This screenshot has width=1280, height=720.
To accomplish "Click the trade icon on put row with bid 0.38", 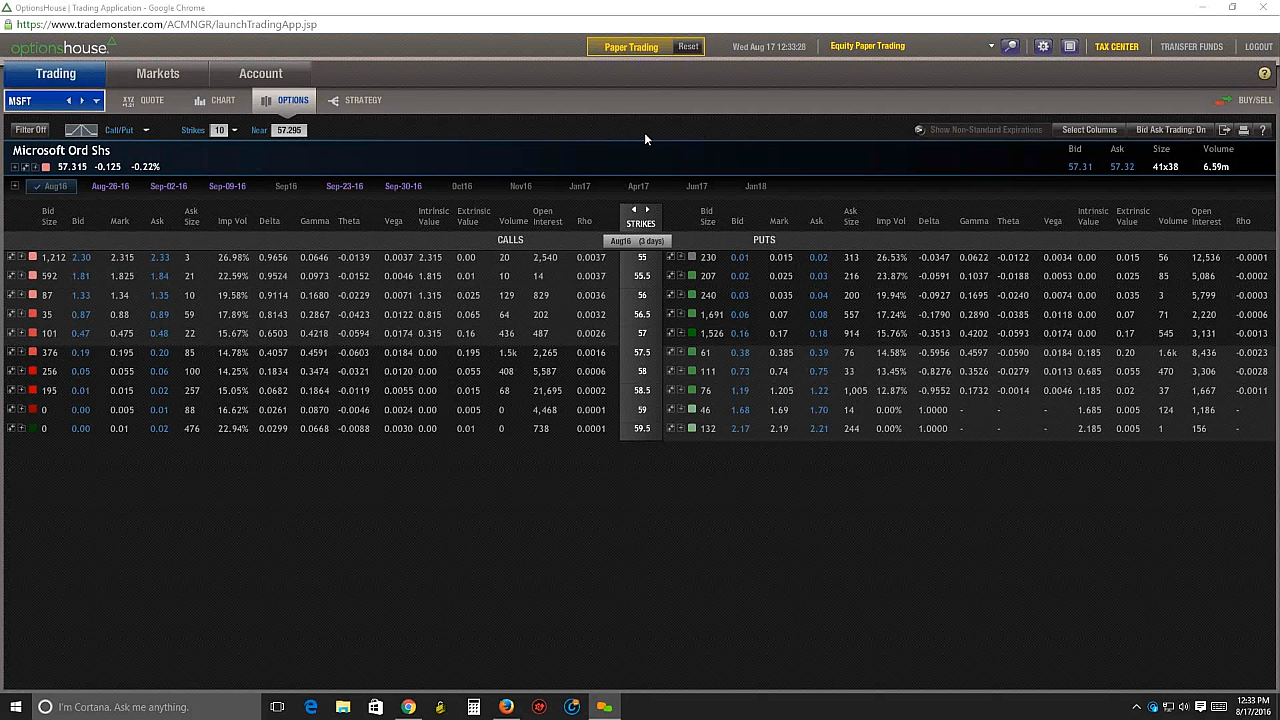I will (670, 352).
